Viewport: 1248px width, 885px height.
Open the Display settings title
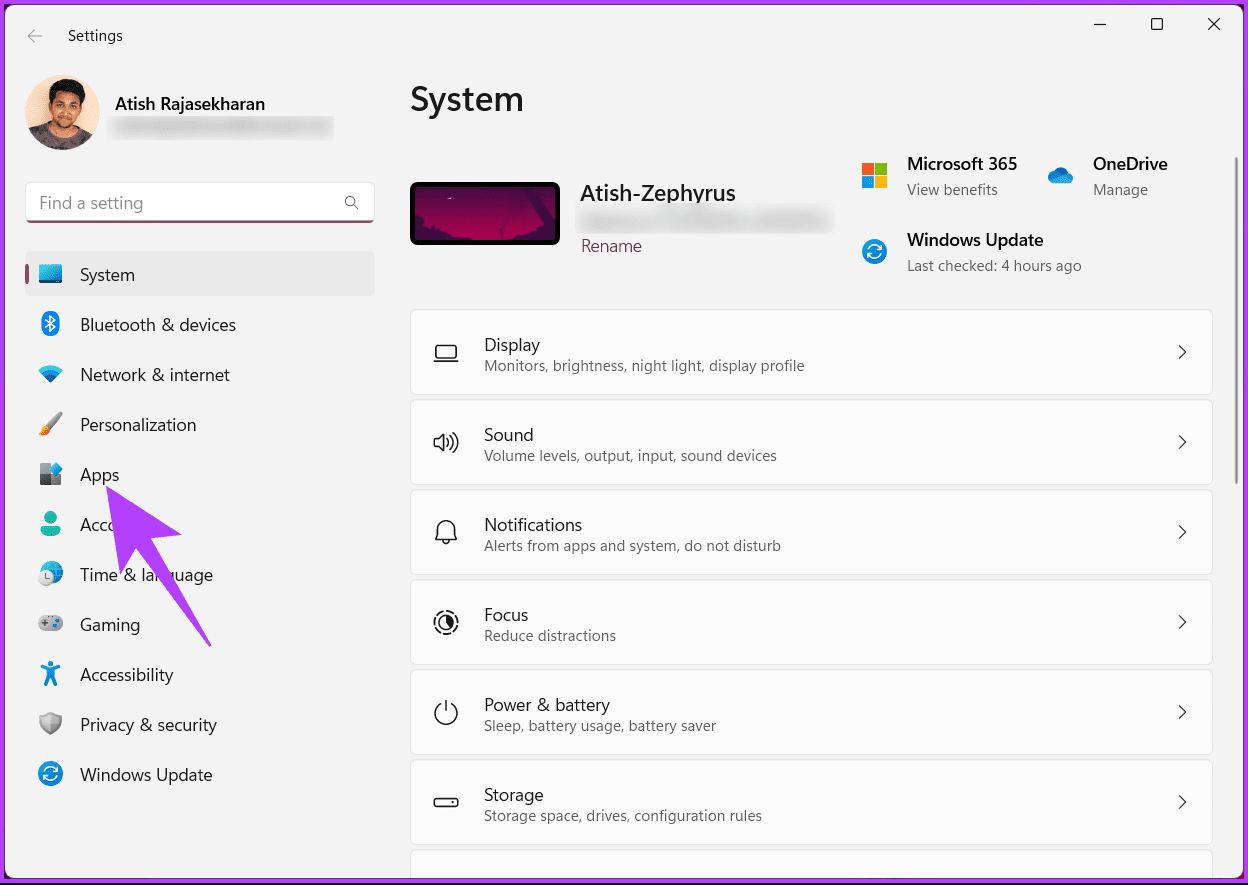coord(512,345)
